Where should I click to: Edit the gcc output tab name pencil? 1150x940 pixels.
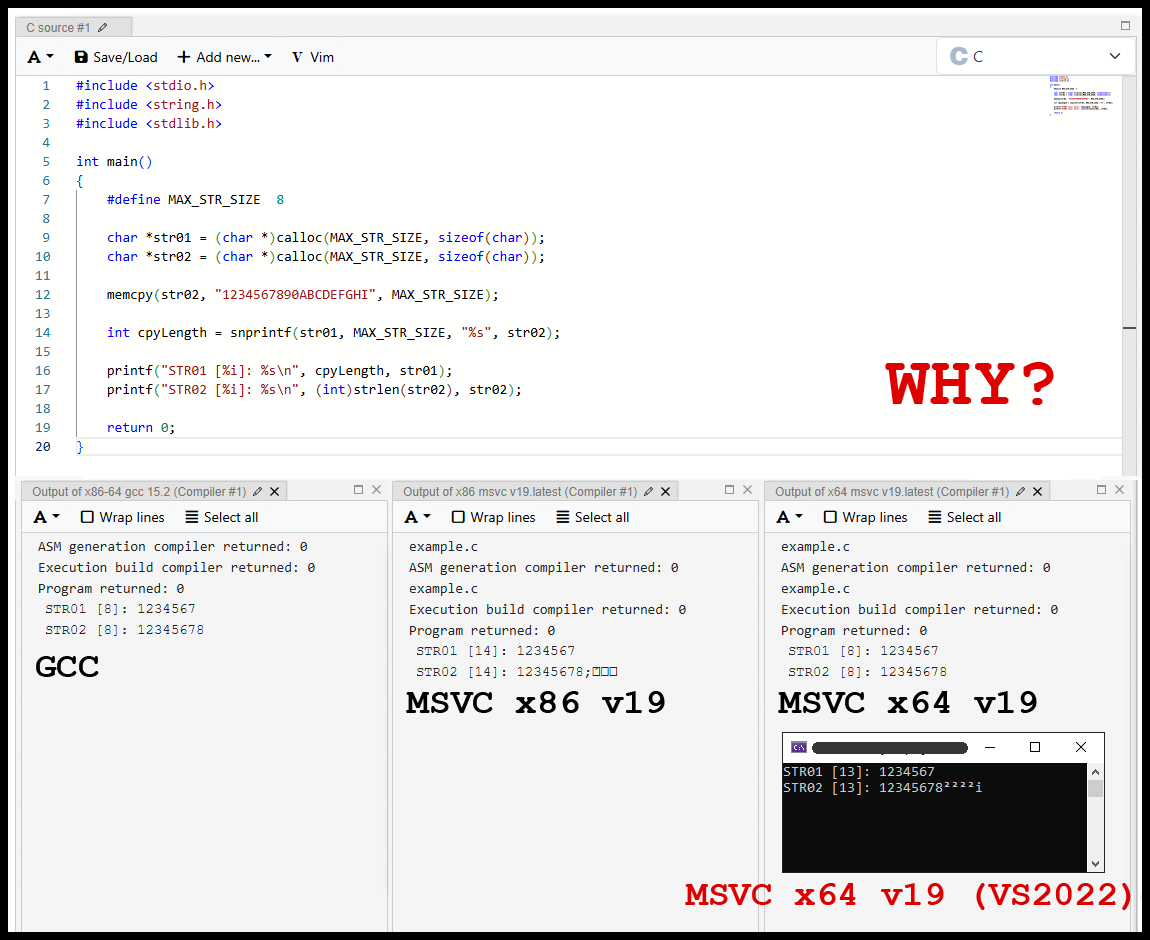coord(257,491)
